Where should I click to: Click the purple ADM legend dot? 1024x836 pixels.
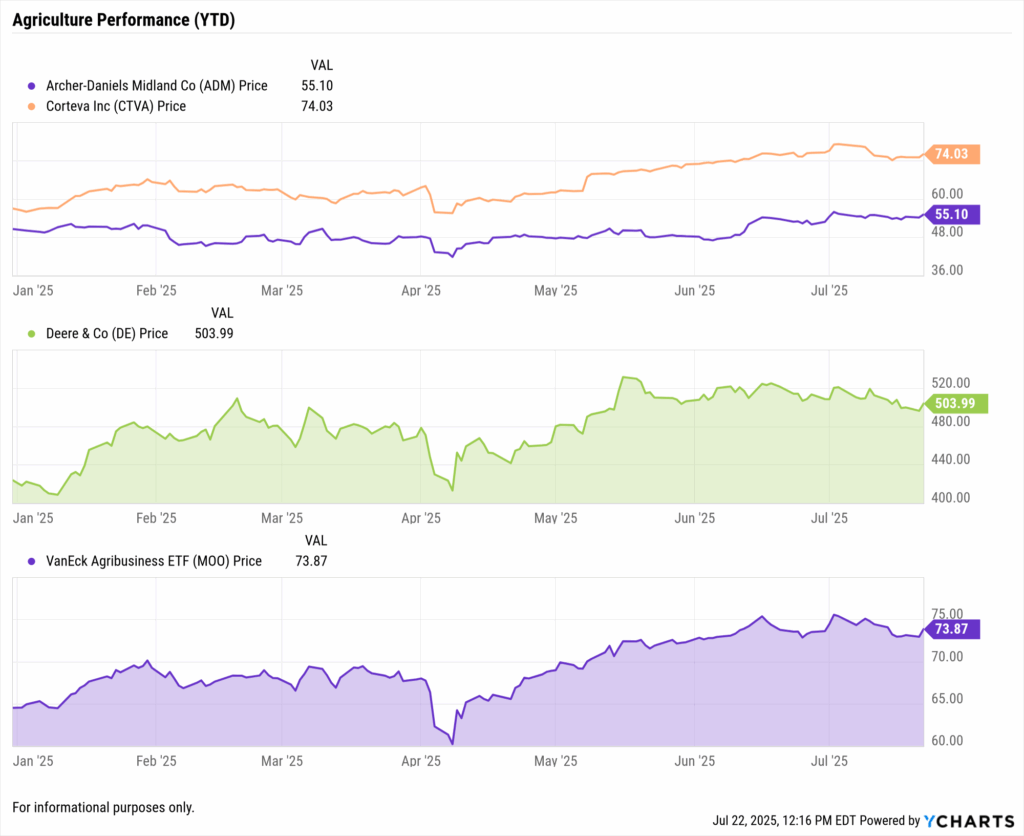(x=31, y=86)
